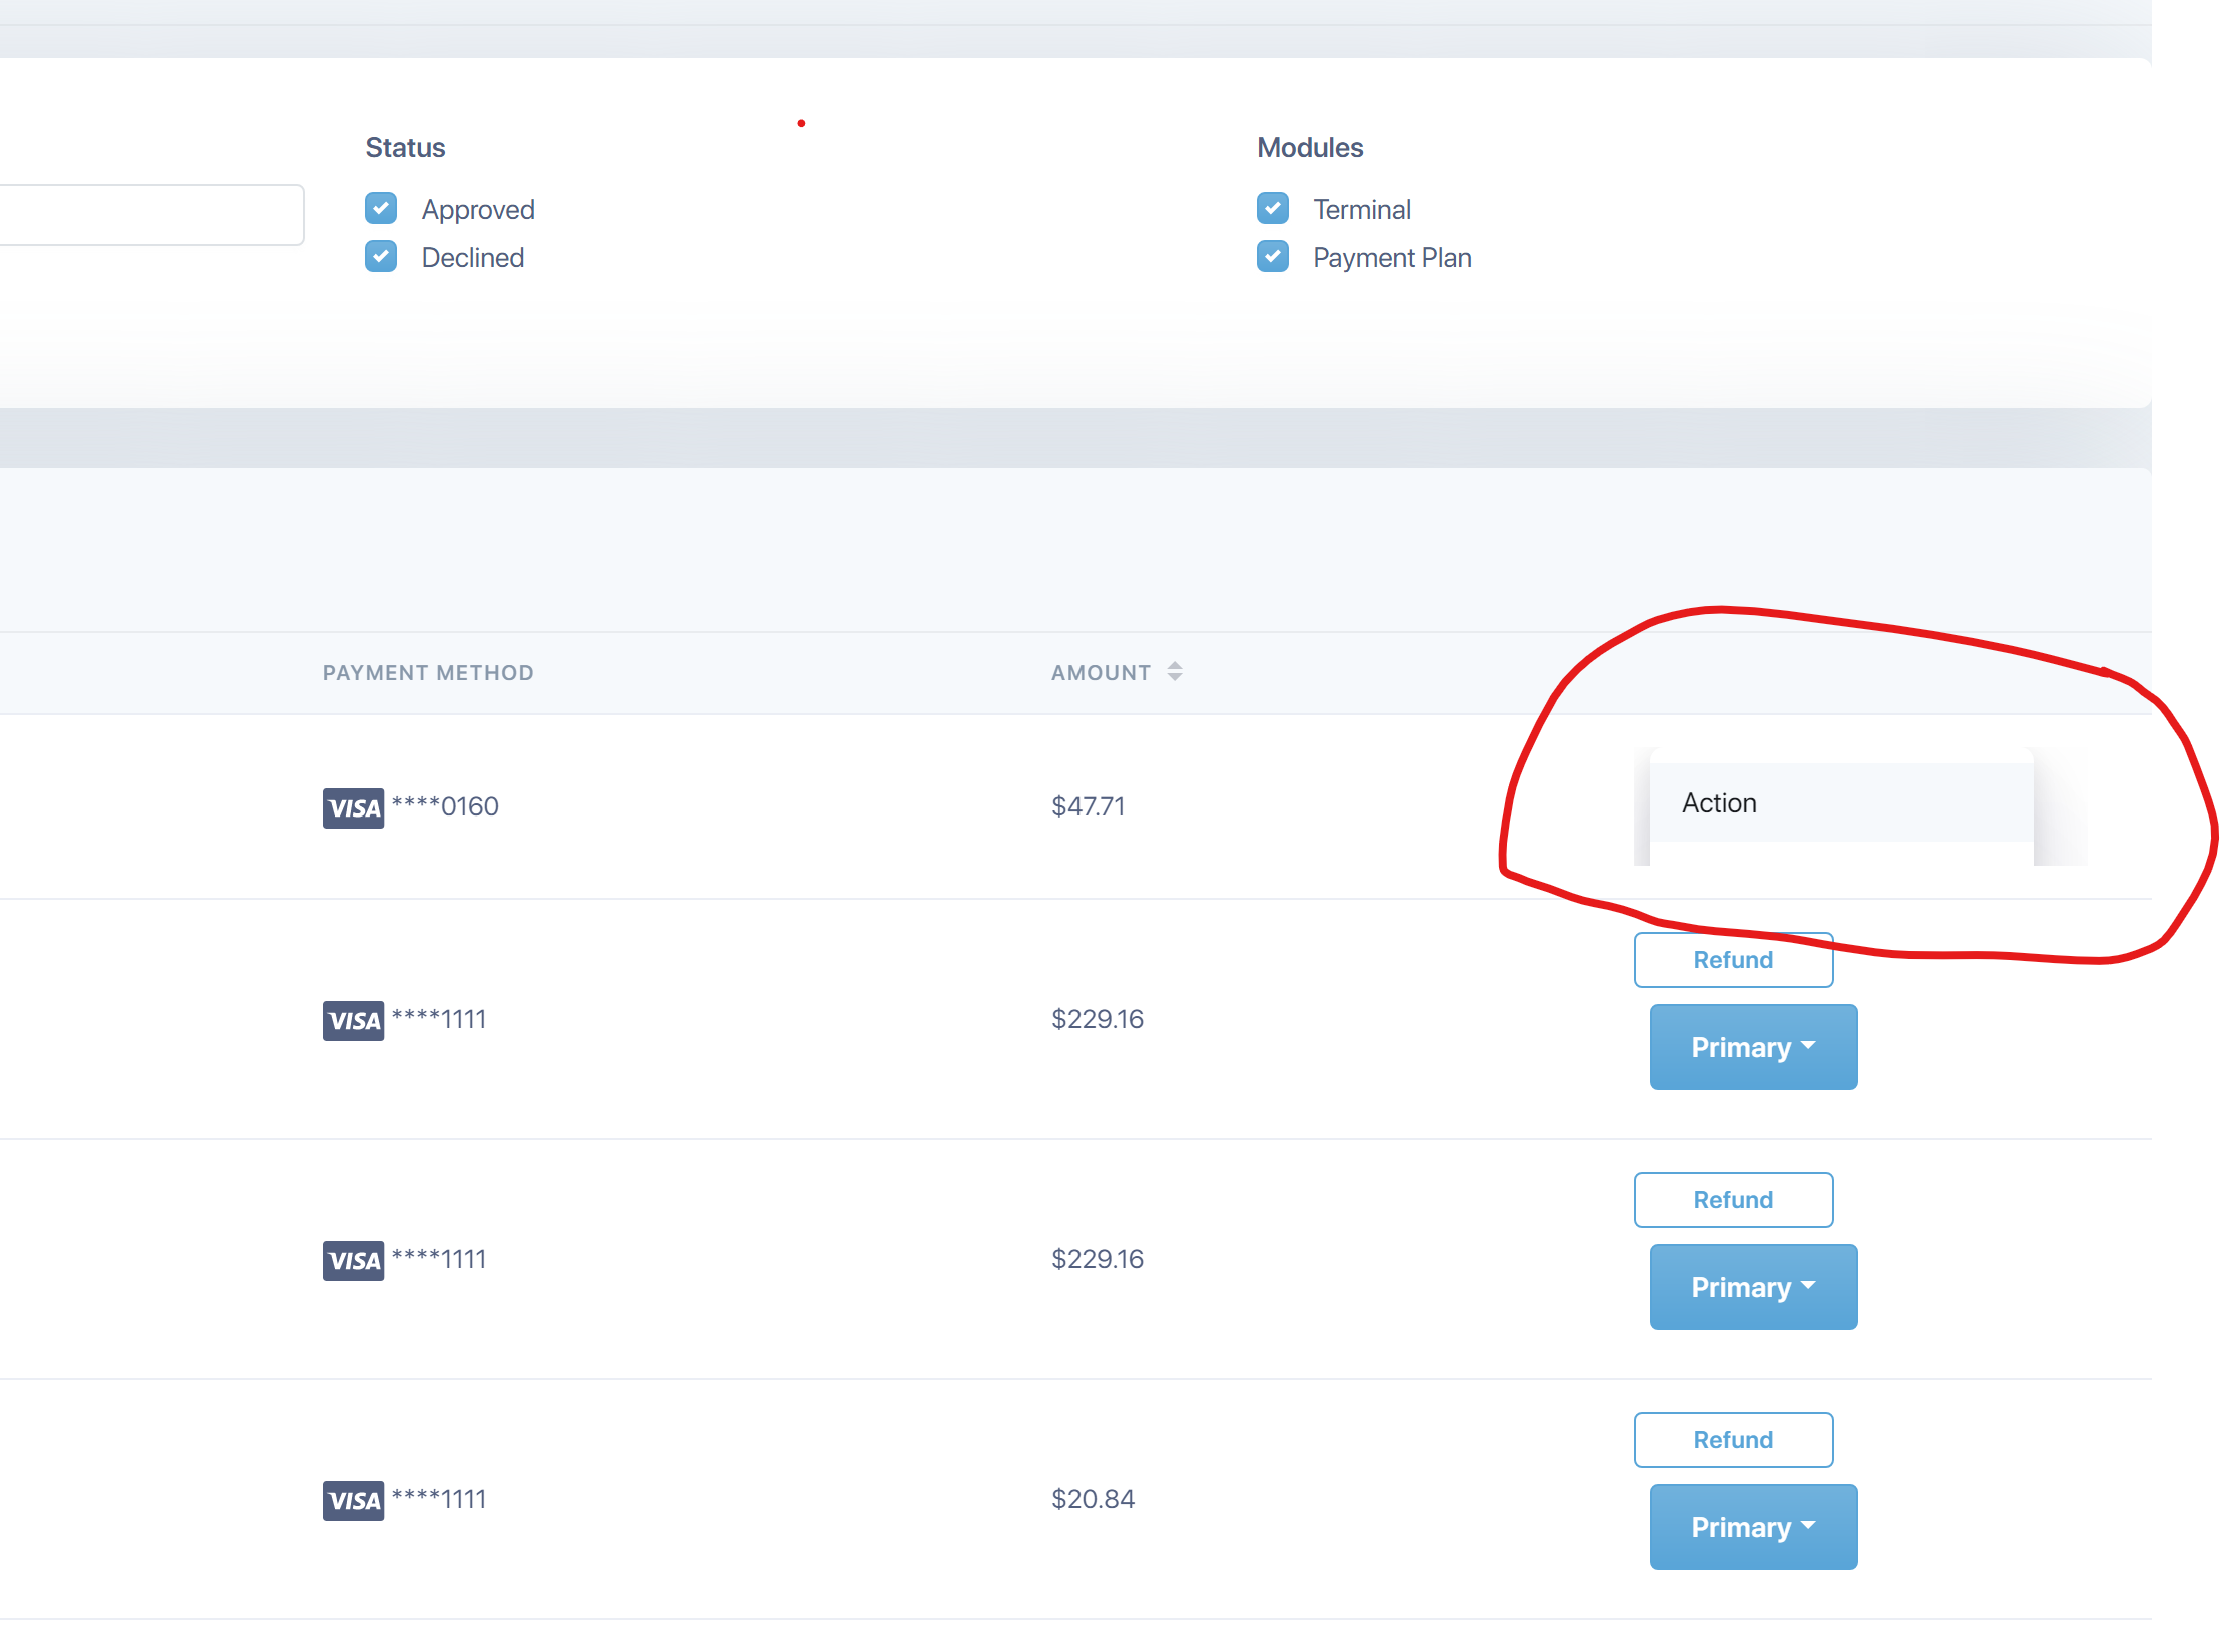Click the VISA icon in the third payment row

[352, 1259]
